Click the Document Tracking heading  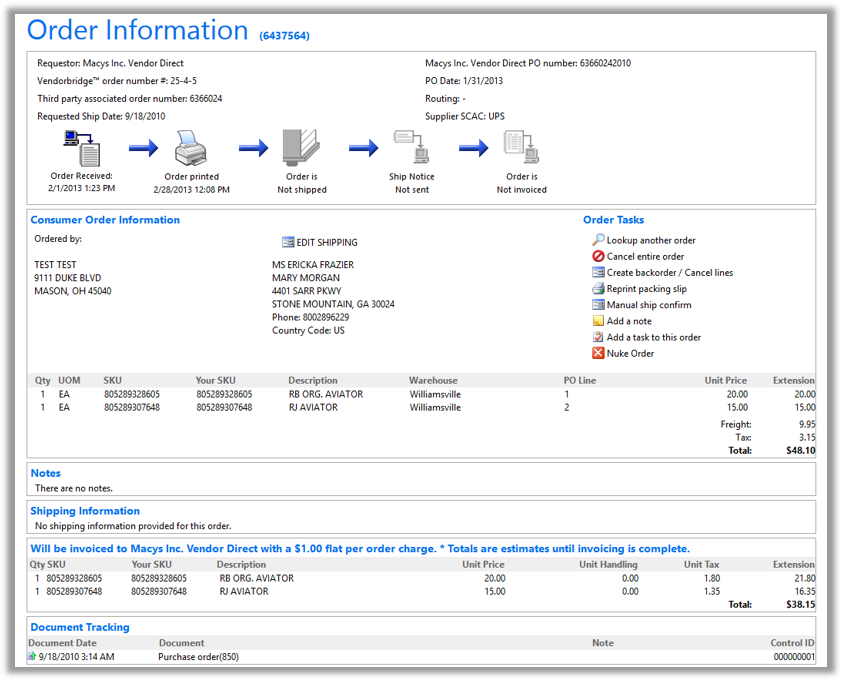[80, 627]
